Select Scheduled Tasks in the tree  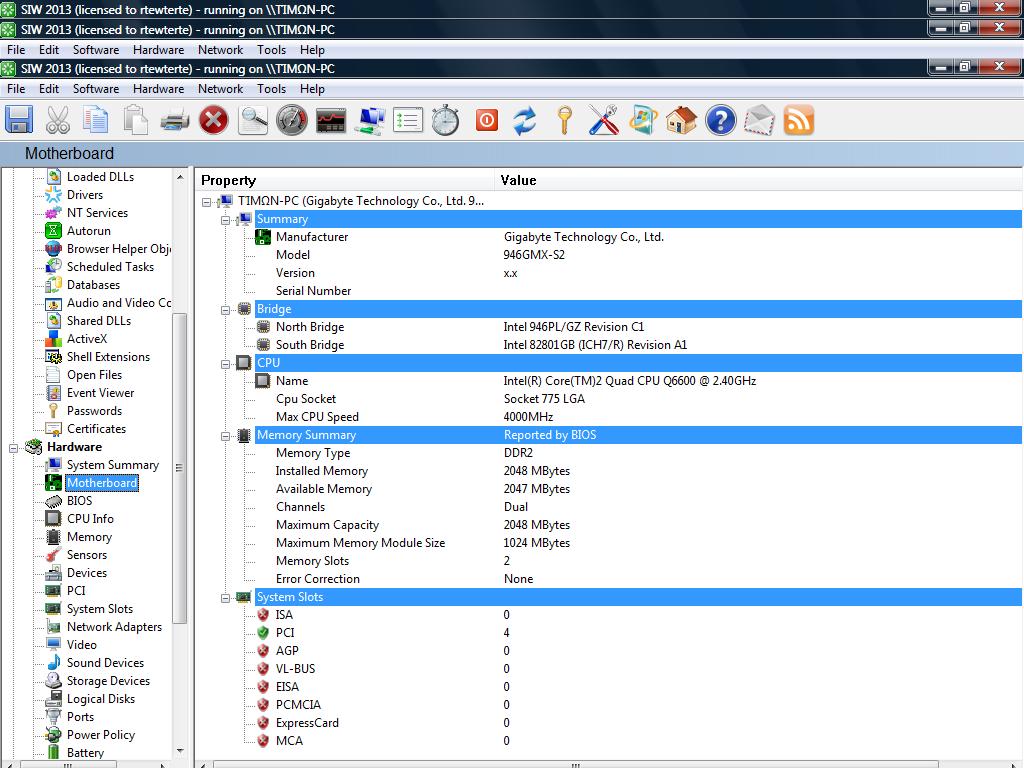110,266
